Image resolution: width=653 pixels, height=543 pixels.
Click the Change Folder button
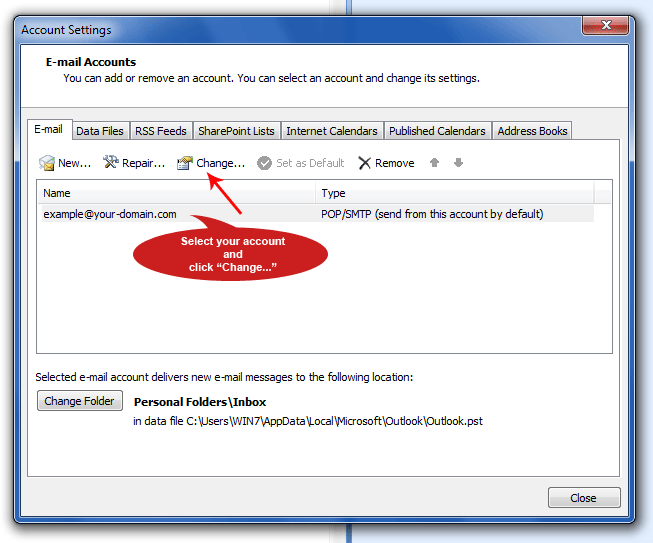point(80,401)
